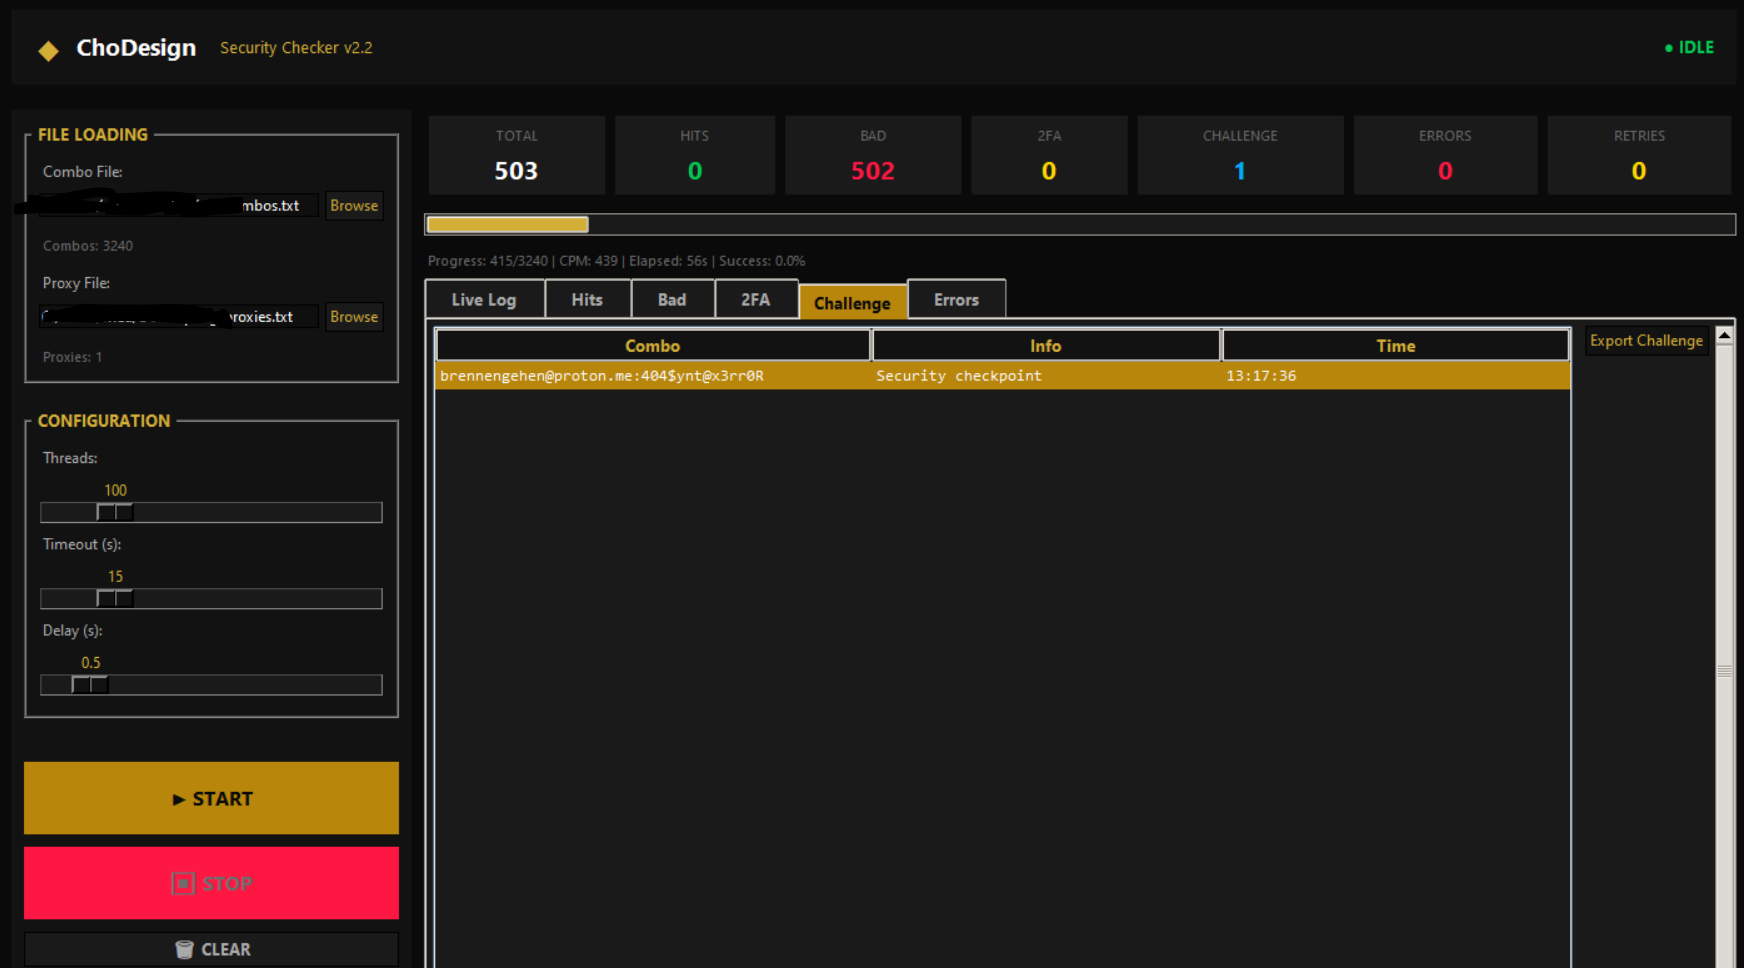Click the CHALLENGE 1 stat card

[1240, 155]
